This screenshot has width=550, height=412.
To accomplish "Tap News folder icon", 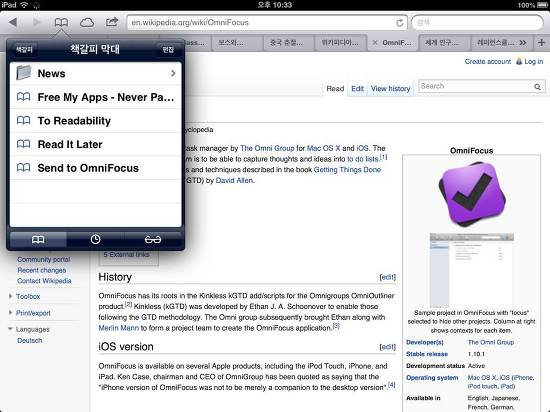I will point(24,73).
